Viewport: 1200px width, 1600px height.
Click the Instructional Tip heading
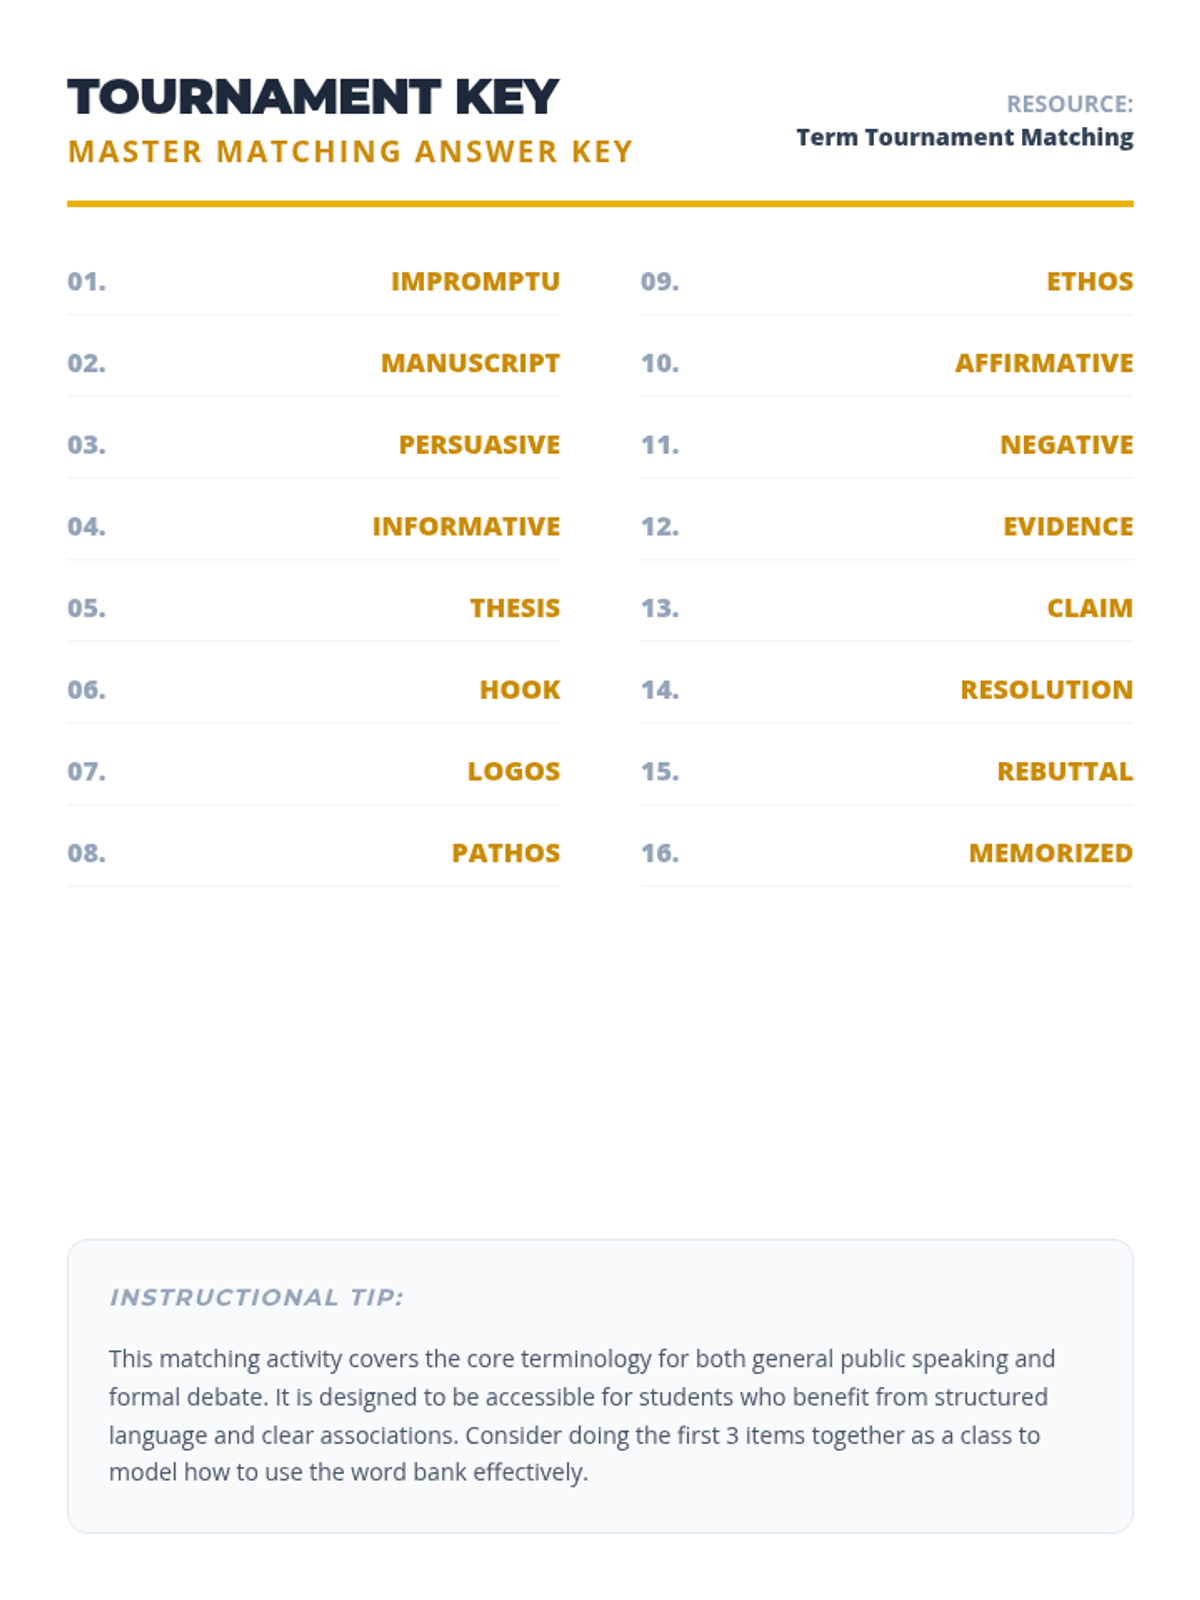[256, 1298]
